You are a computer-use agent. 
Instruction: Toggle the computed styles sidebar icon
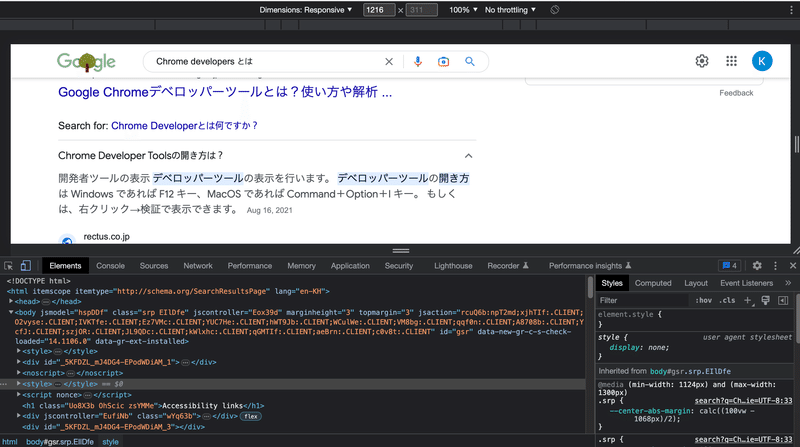point(783,301)
